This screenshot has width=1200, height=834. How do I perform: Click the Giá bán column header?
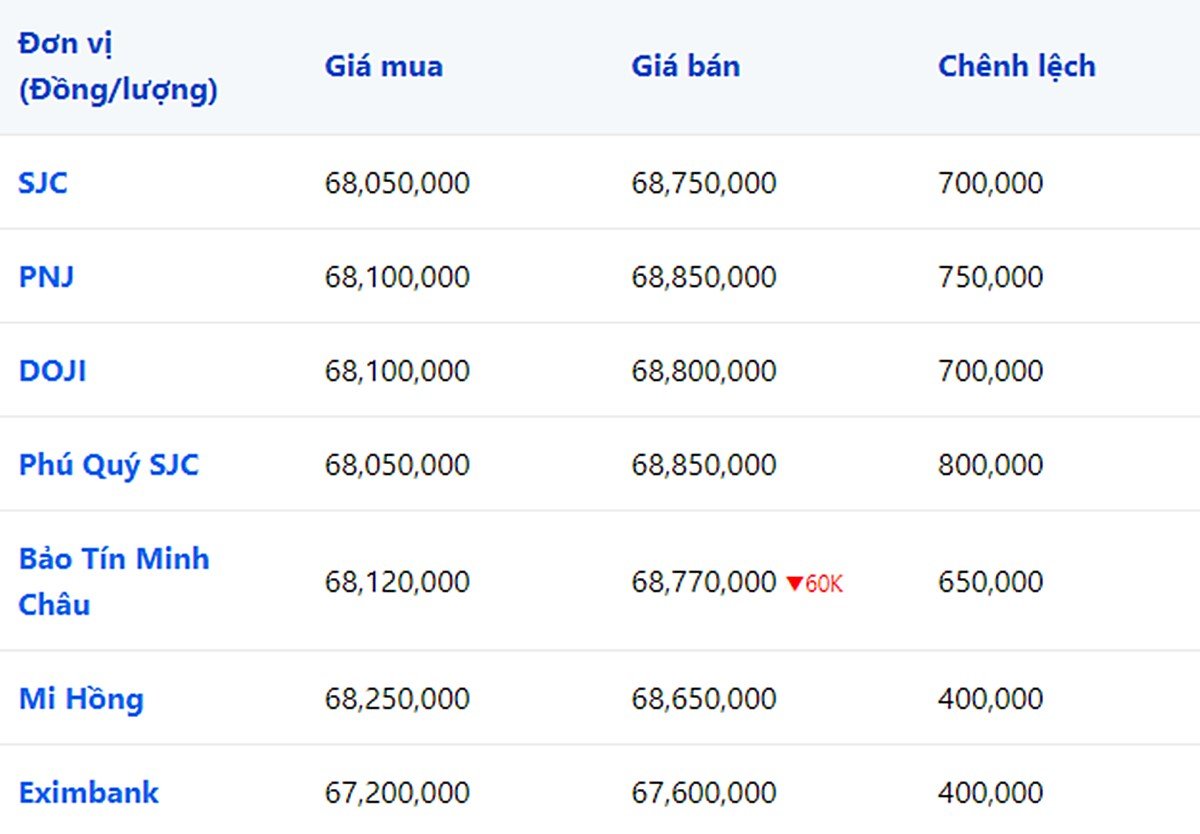click(x=686, y=67)
